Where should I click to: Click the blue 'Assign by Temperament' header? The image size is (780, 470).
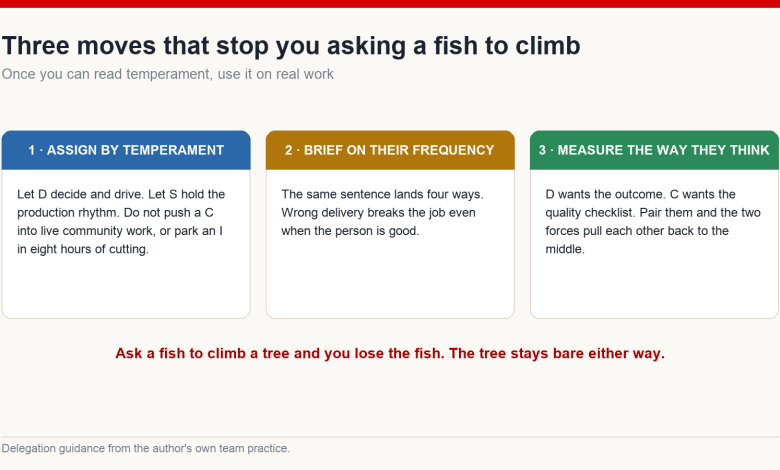pyautogui.click(x=126, y=150)
